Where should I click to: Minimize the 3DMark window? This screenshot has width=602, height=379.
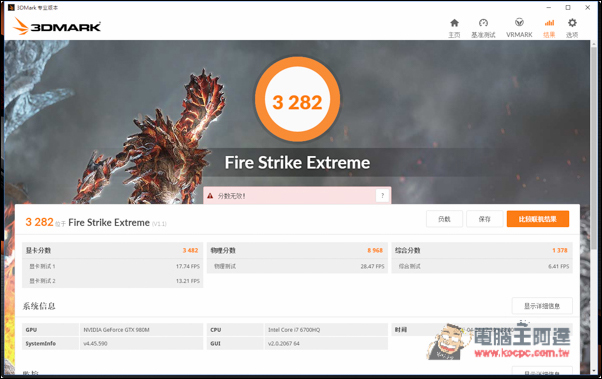(x=549, y=7)
